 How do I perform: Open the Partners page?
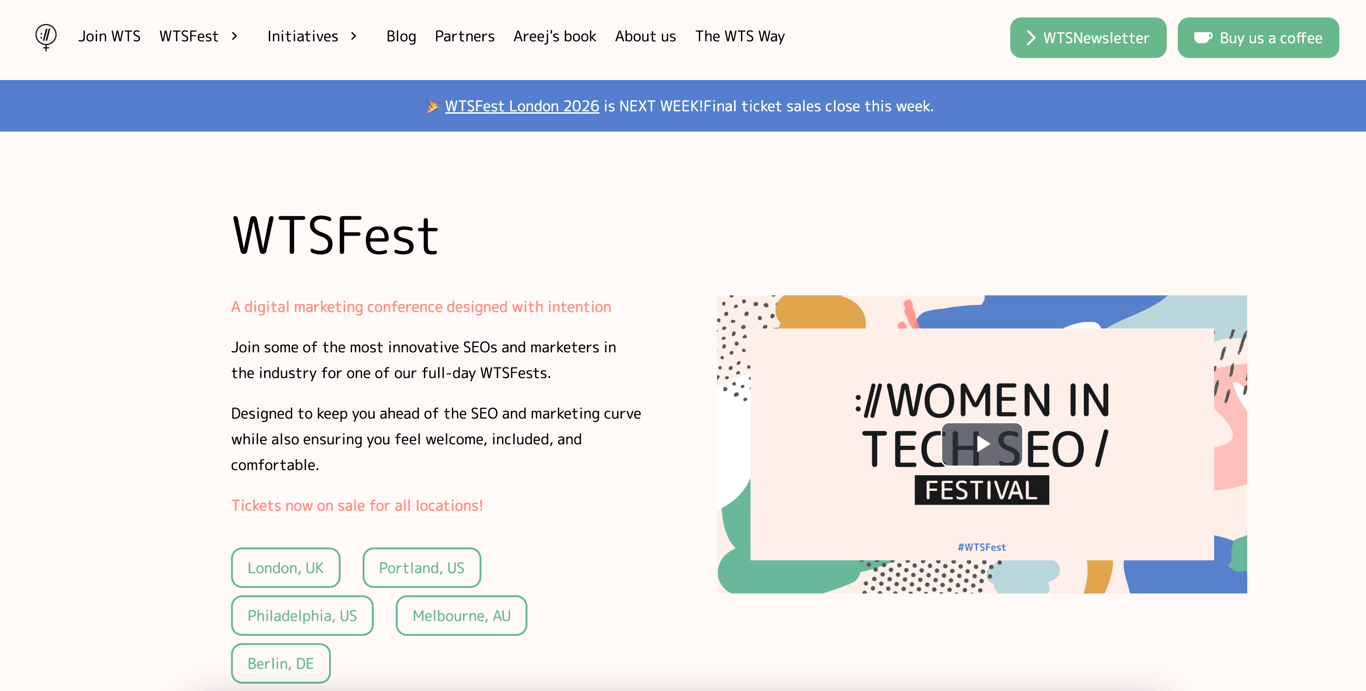465,36
